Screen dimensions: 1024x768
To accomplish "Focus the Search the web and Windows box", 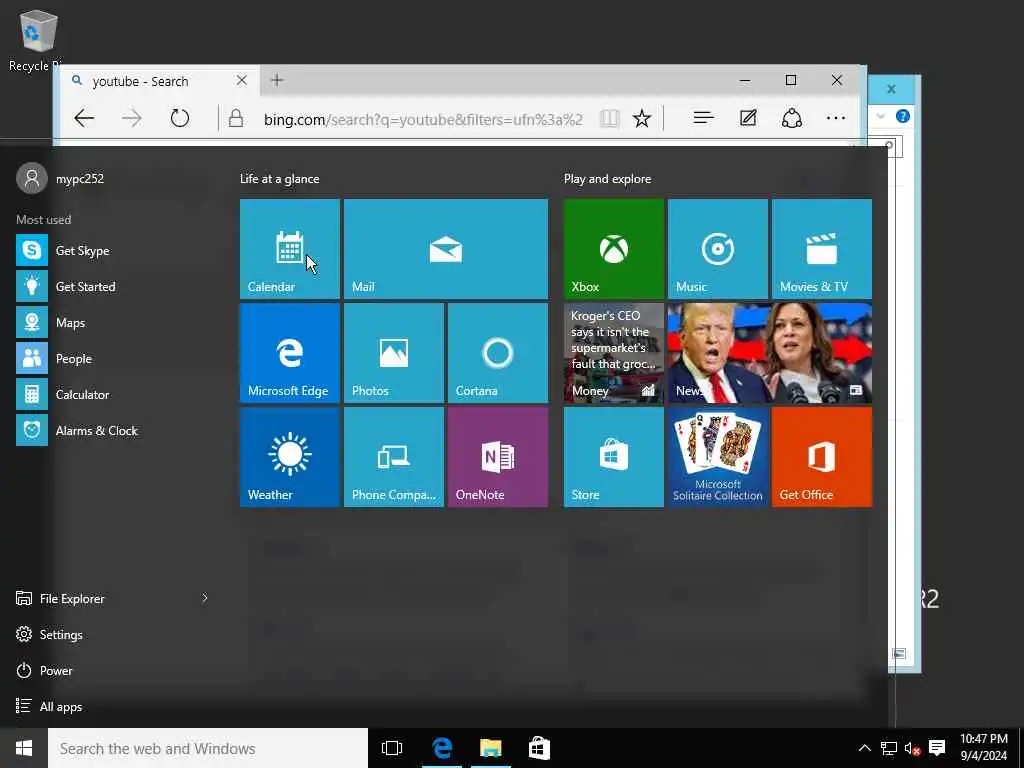I will [x=208, y=748].
